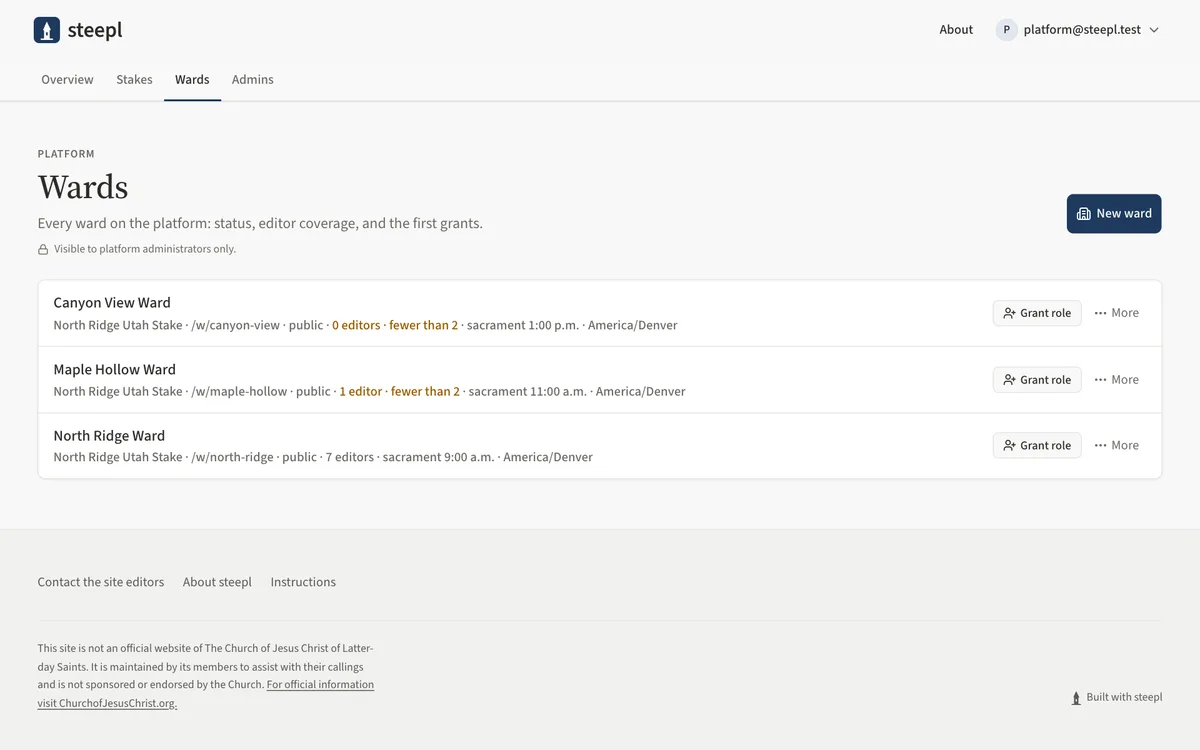Grant role for Canyon View Ward
This screenshot has height=750, width=1200.
(1037, 313)
